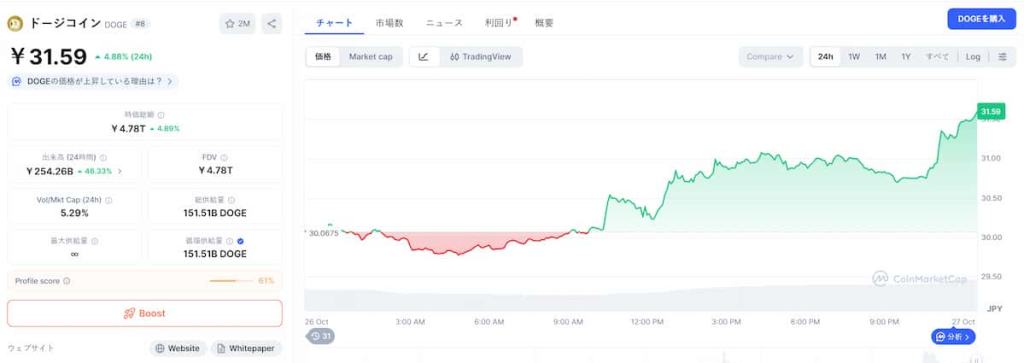This screenshot has width=1024, height=363.
Task: Show info for Vol/Mkt Cap (24h)
Action: click(x=108, y=200)
